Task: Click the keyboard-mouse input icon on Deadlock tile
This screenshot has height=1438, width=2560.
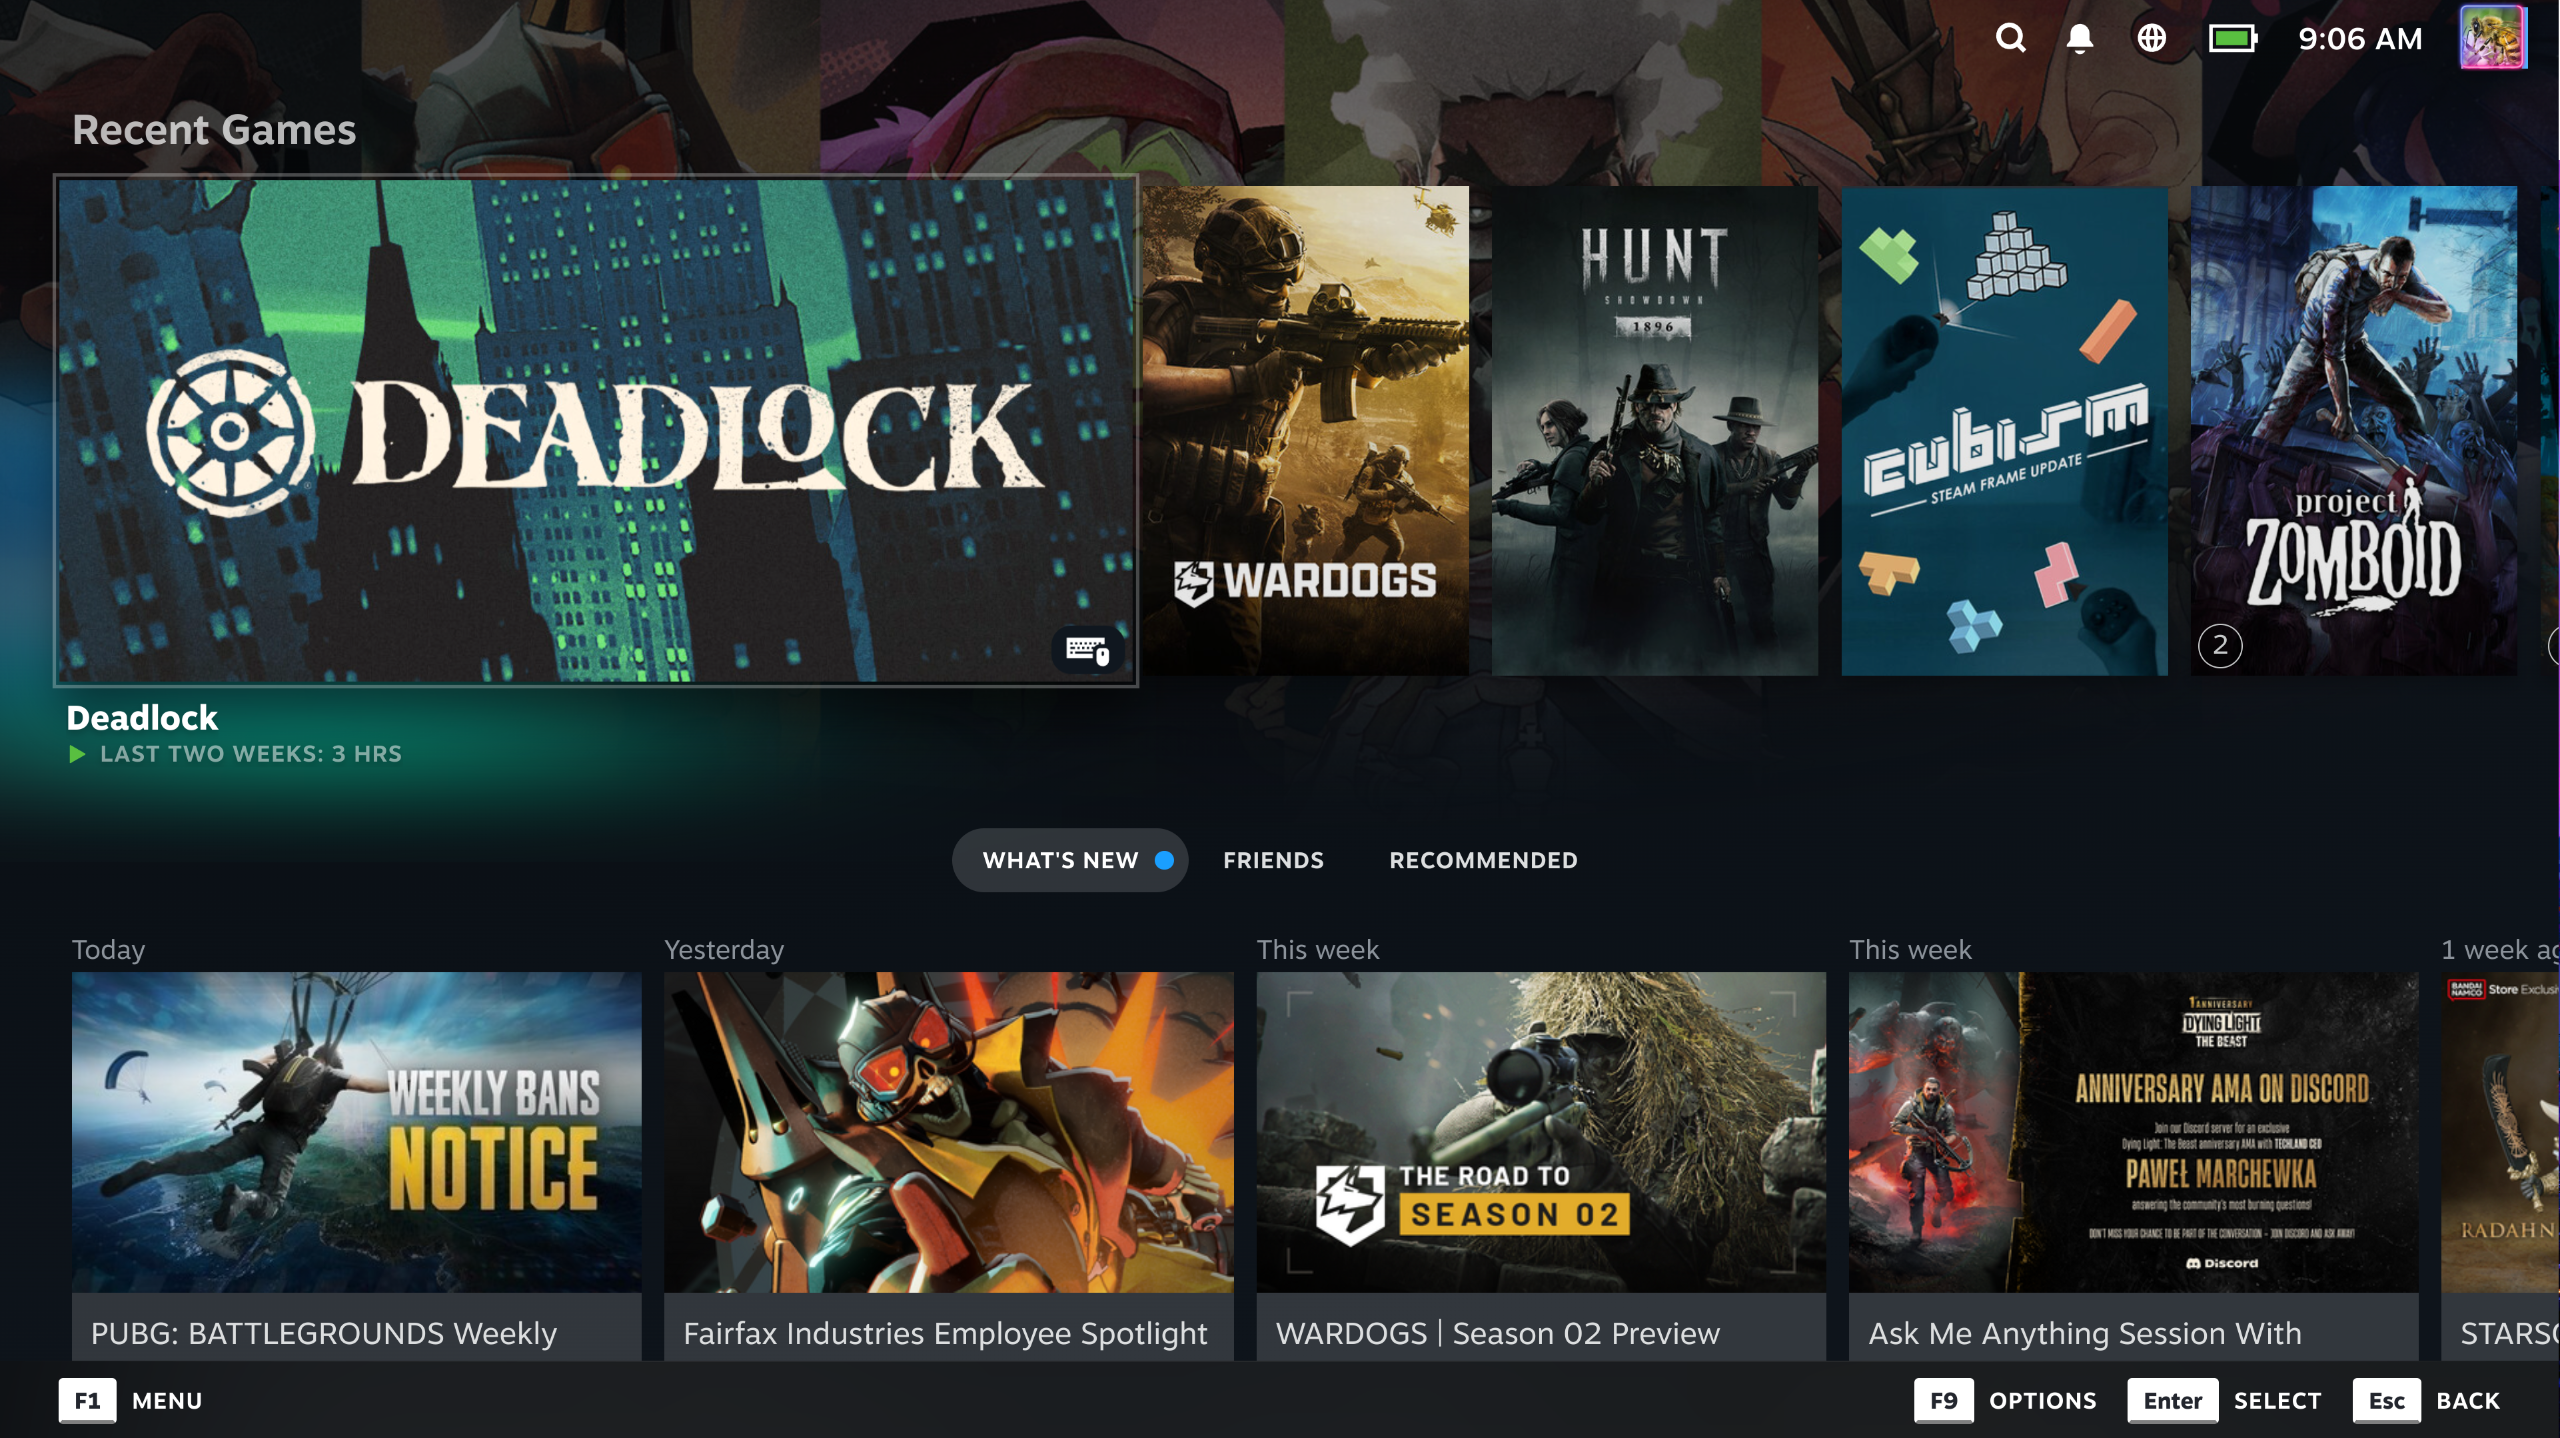Action: (x=1087, y=650)
